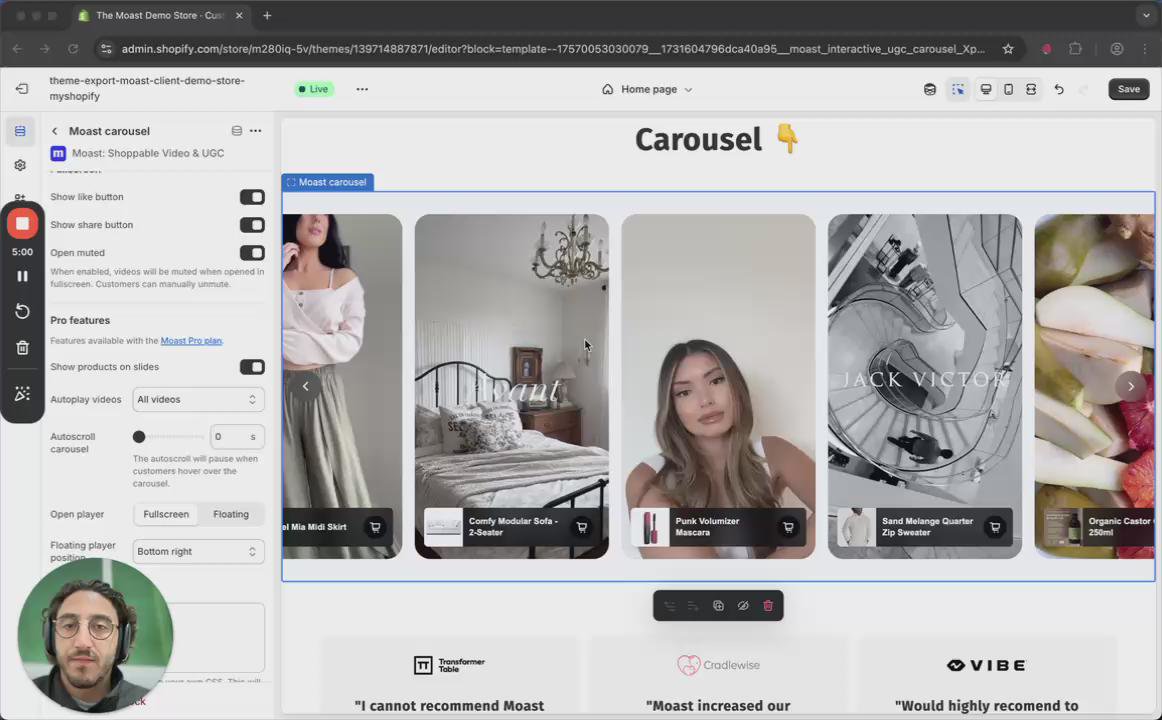The image size is (1162, 720).
Task: Save theme changes
Action: click(x=1129, y=89)
